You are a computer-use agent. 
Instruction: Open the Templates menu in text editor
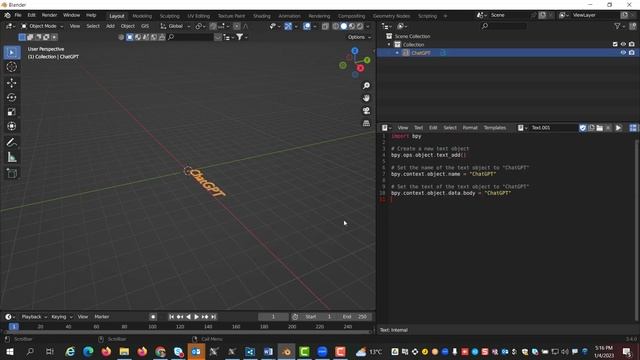click(495, 128)
